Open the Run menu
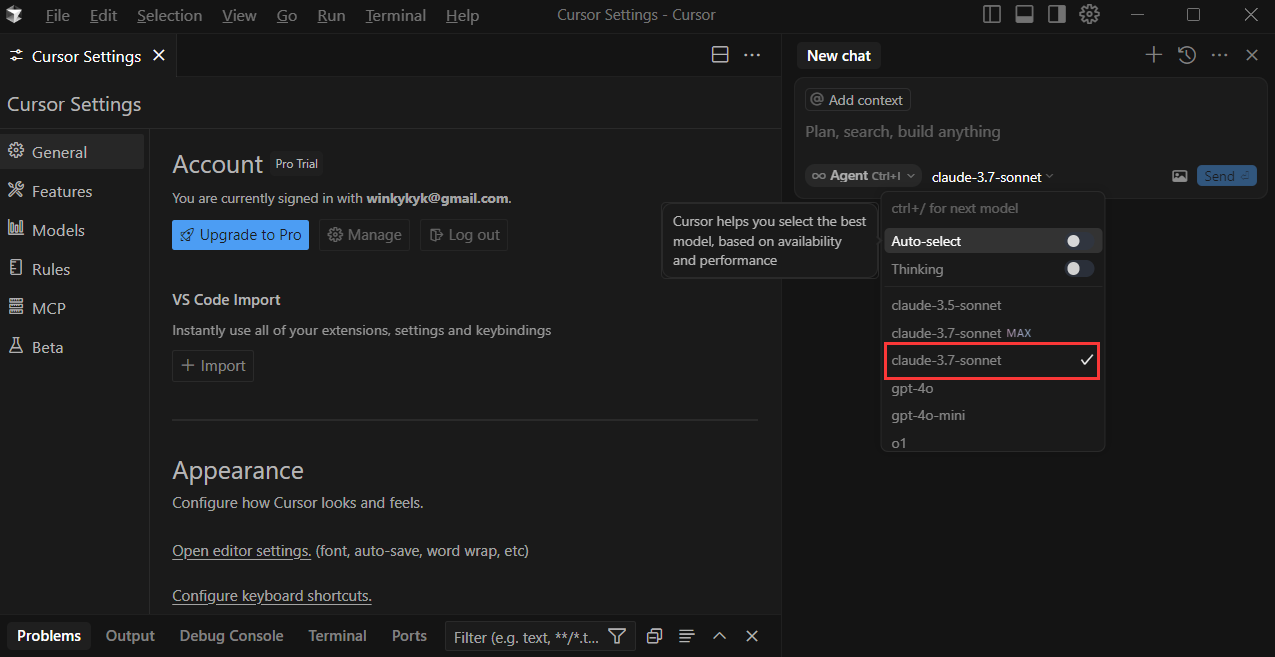The height and width of the screenshot is (657, 1275). 331,16
